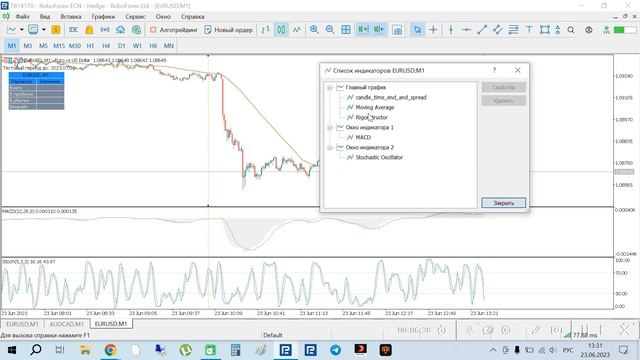Image resolution: width=640 pixels, height=360 pixels.
Task: Open the Графики menu
Action: point(103,17)
